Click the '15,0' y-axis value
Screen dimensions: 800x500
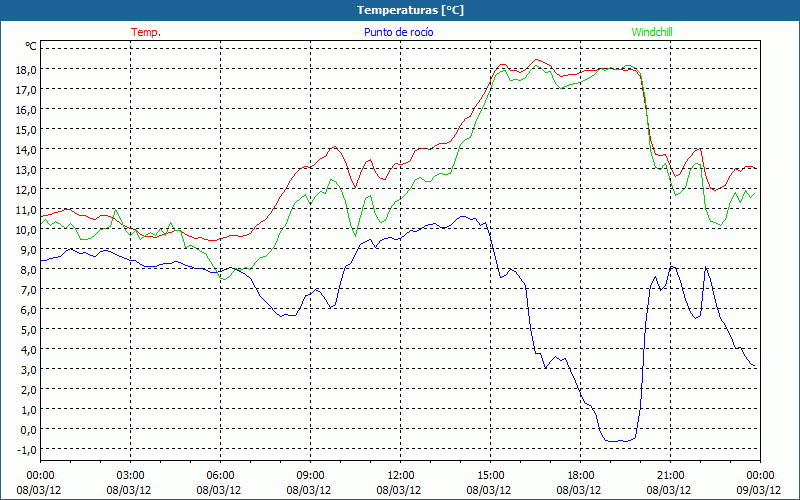point(26,130)
